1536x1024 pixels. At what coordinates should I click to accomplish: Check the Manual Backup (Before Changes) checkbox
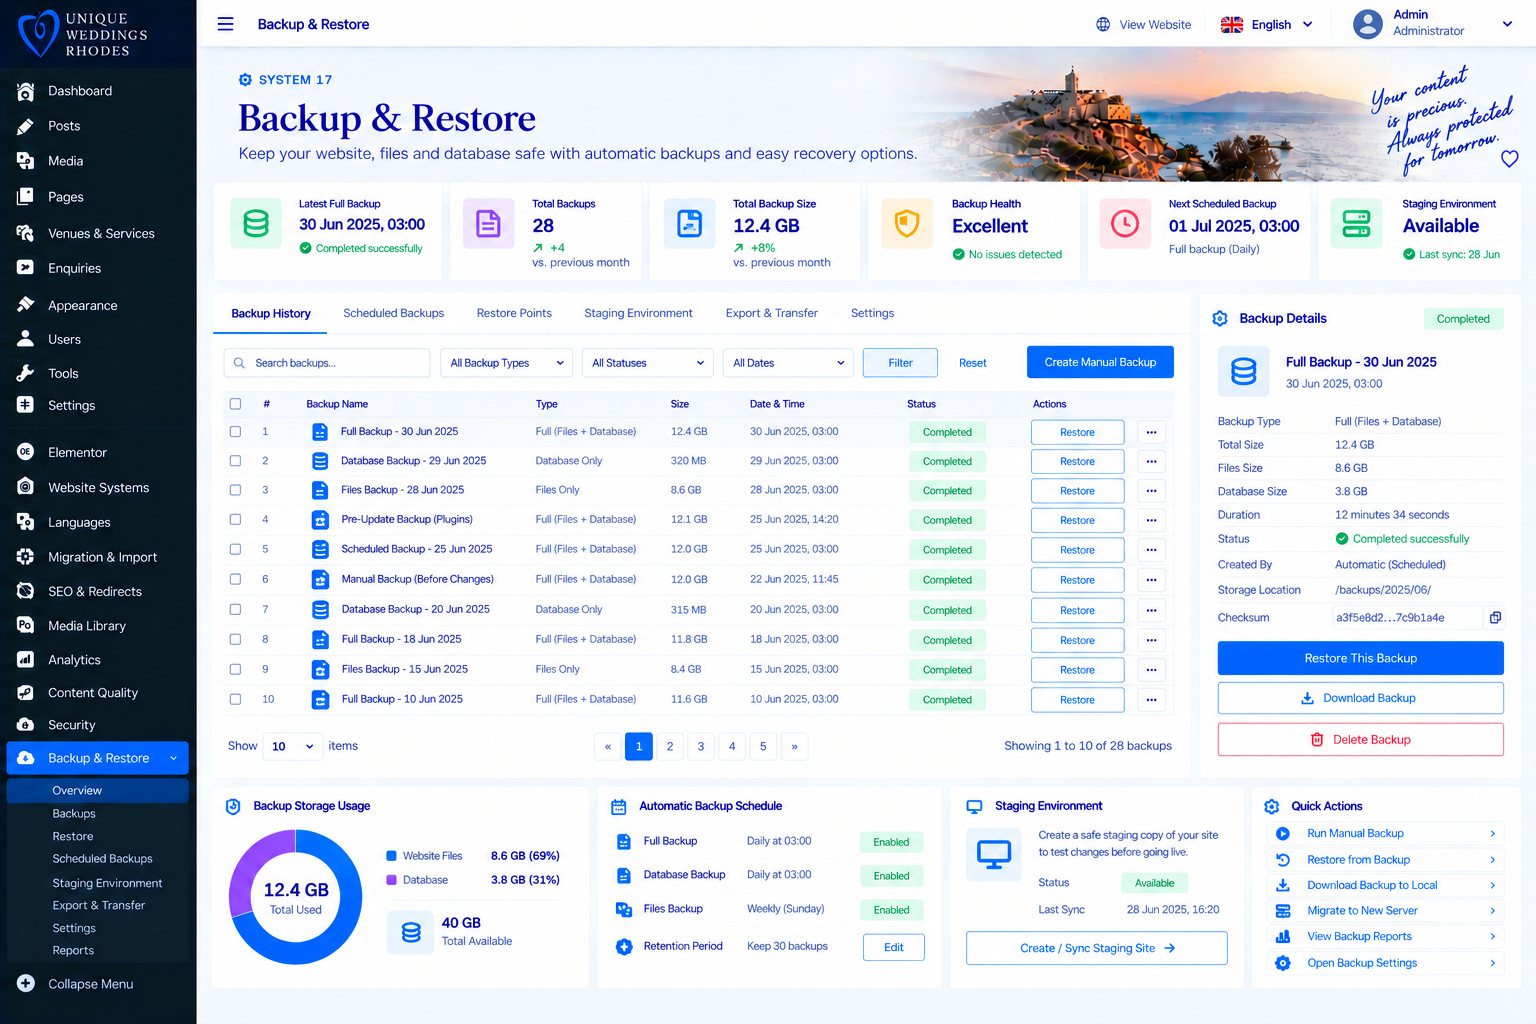click(236, 579)
